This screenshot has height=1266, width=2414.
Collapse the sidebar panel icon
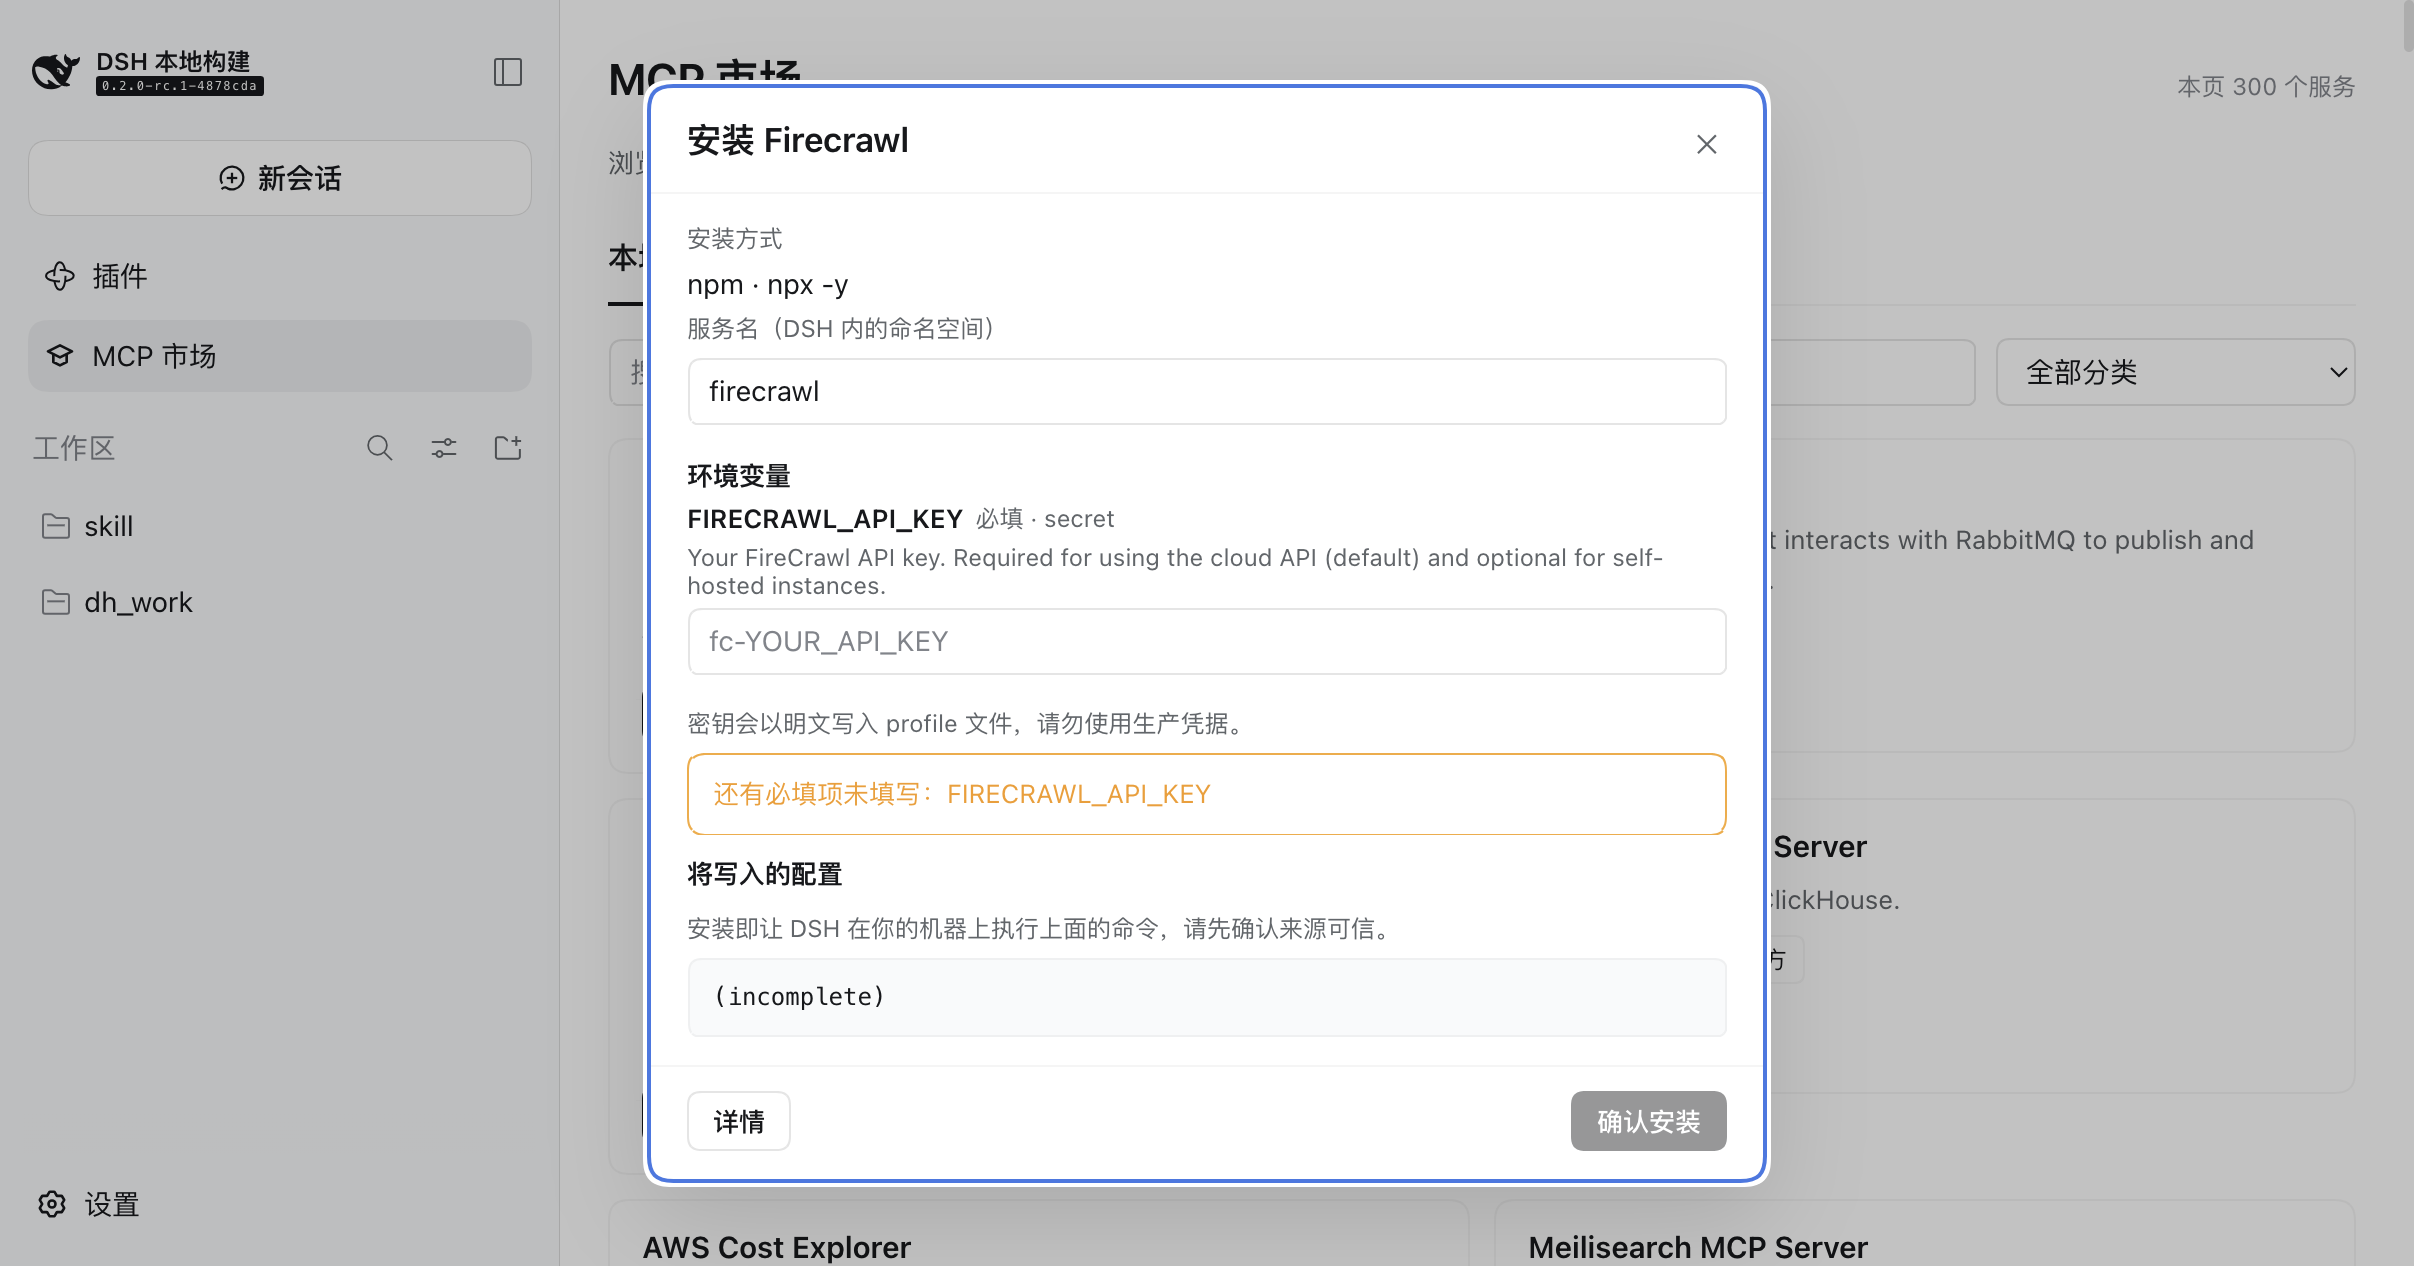[508, 72]
